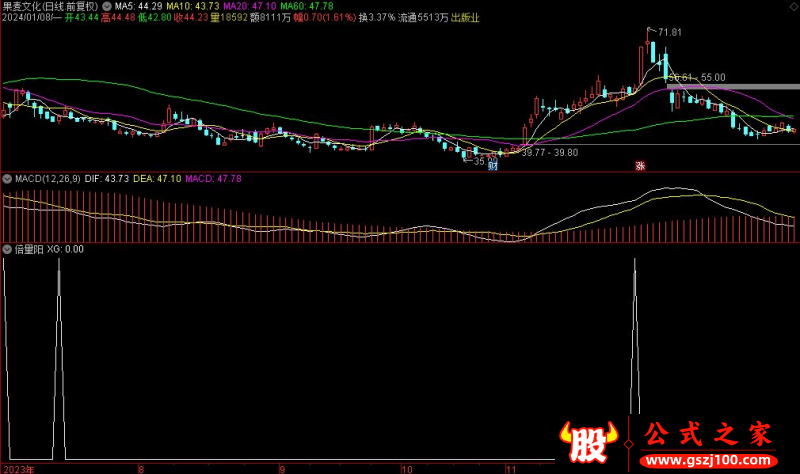Image resolution: width=800 pixels, height=474 pixels.
Task: Click the red 涨 marker icon
Action: point(640,166)
